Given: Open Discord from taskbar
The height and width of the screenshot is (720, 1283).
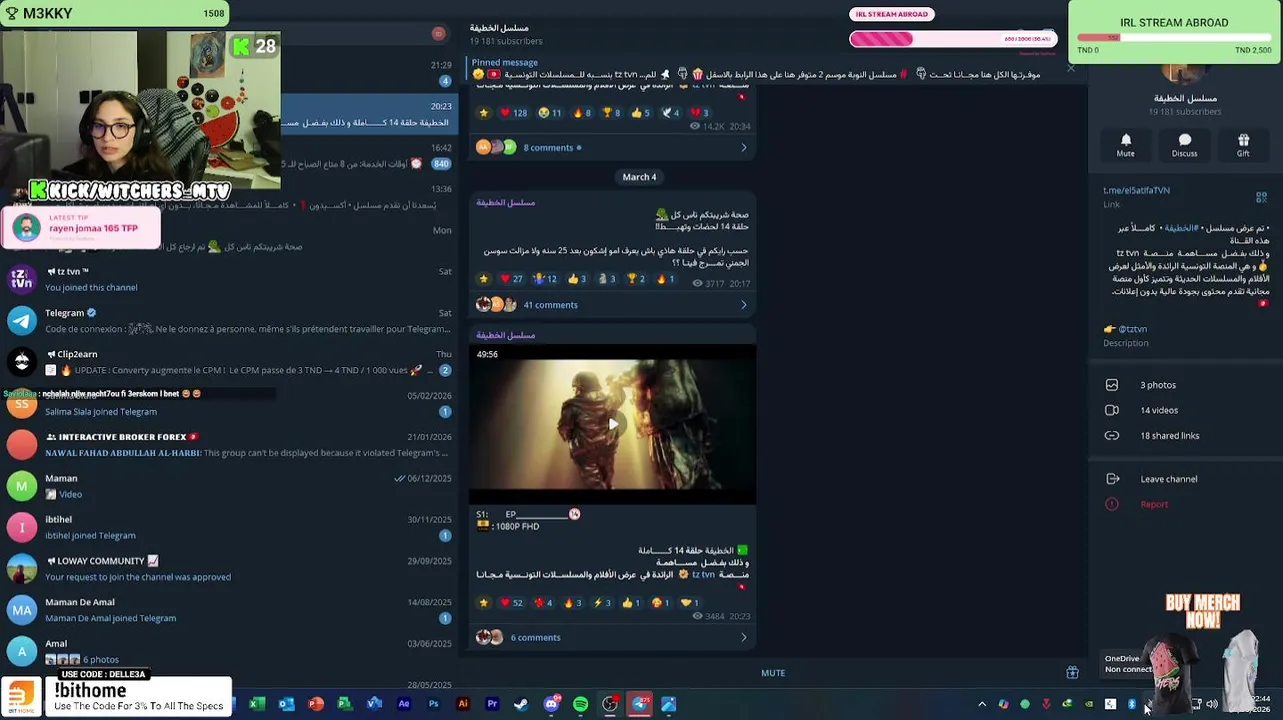Looking at the screenshot, I should click(551, 704).
